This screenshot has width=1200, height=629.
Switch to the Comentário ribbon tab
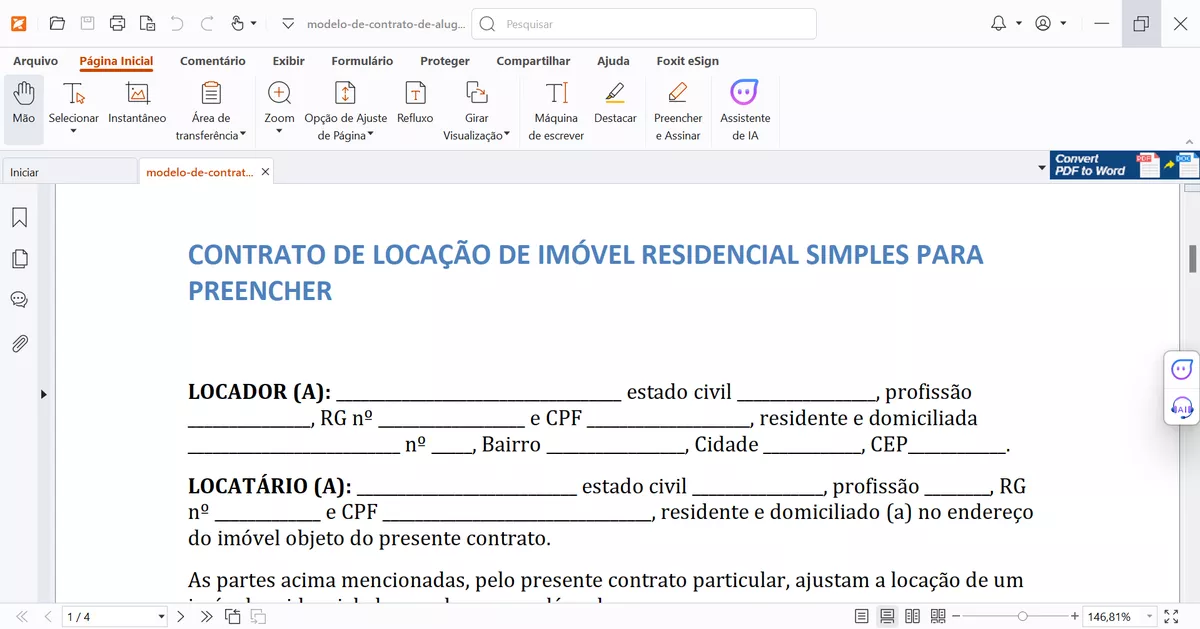(212, 61)
